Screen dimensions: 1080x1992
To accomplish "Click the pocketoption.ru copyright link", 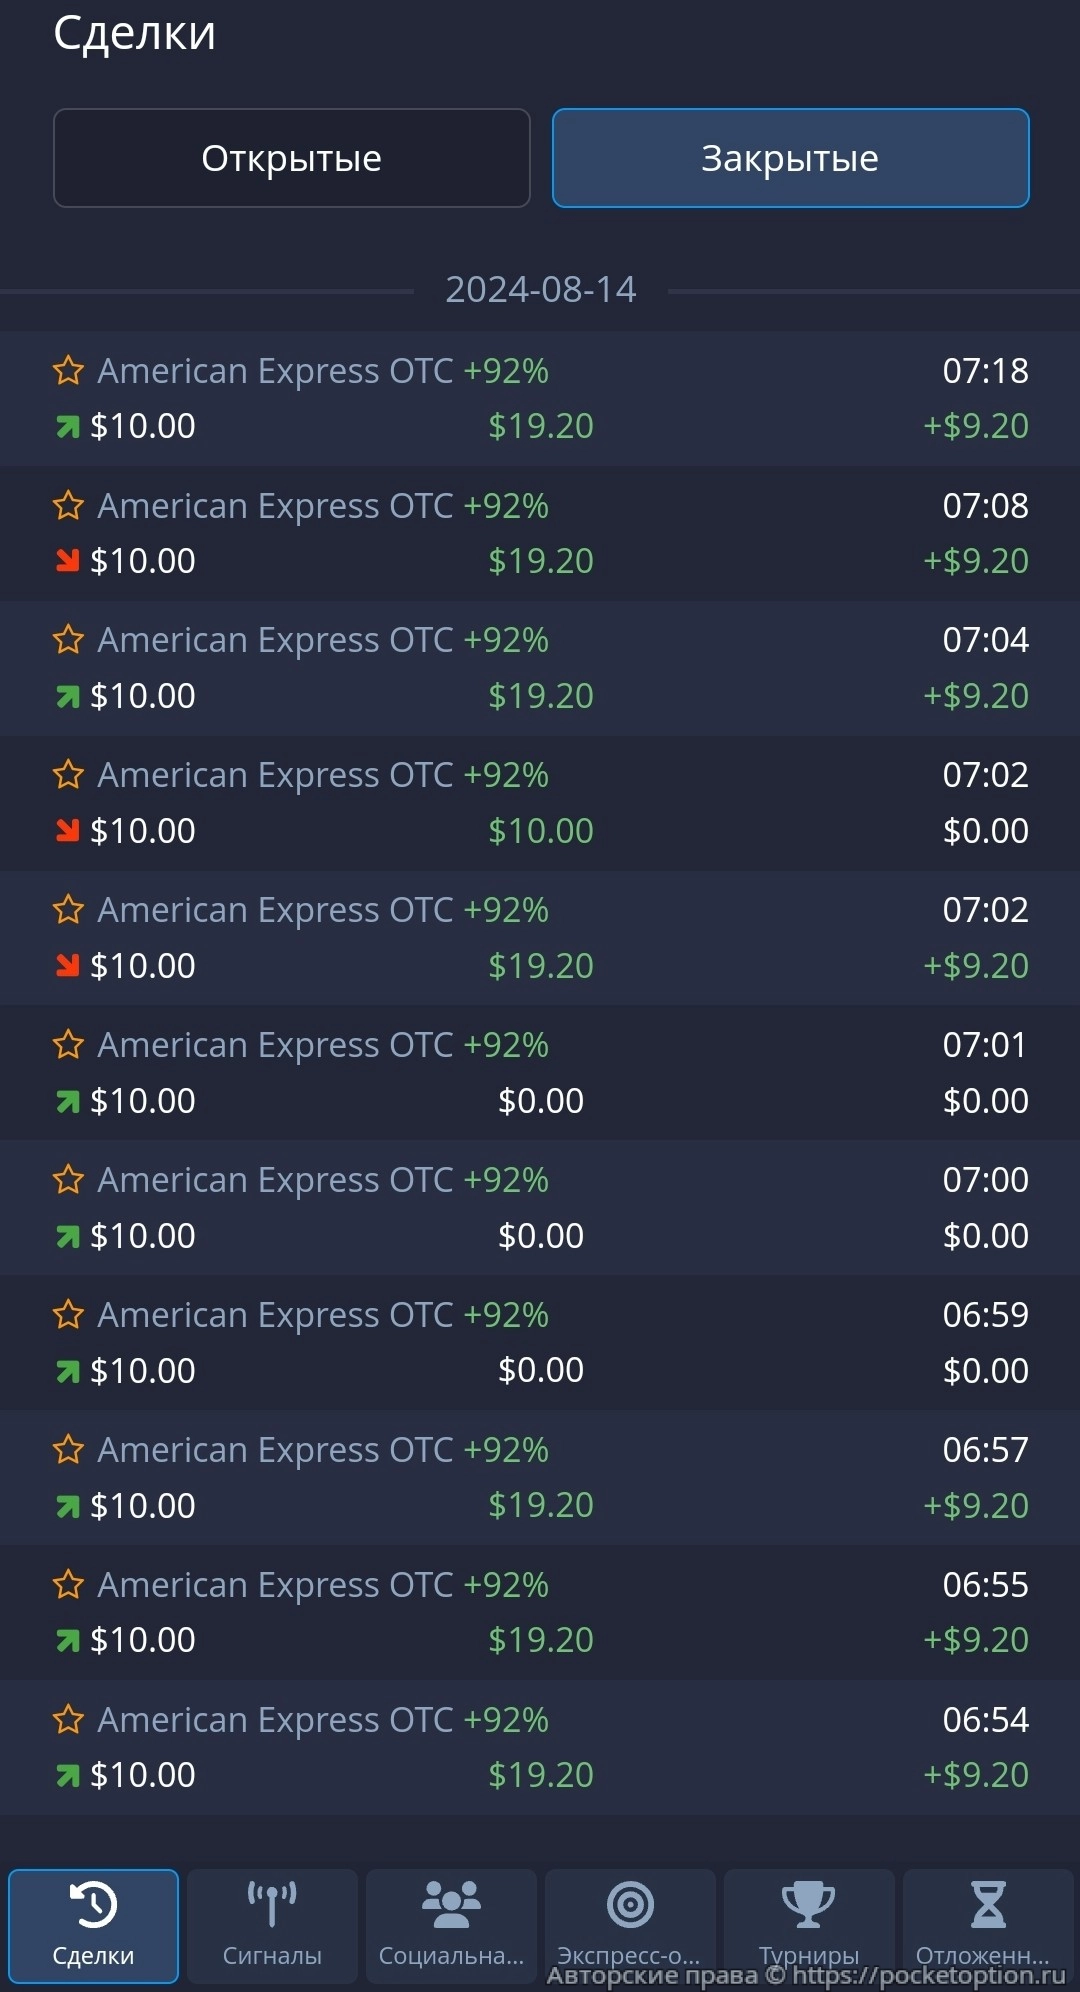I will coord(928,1975).
